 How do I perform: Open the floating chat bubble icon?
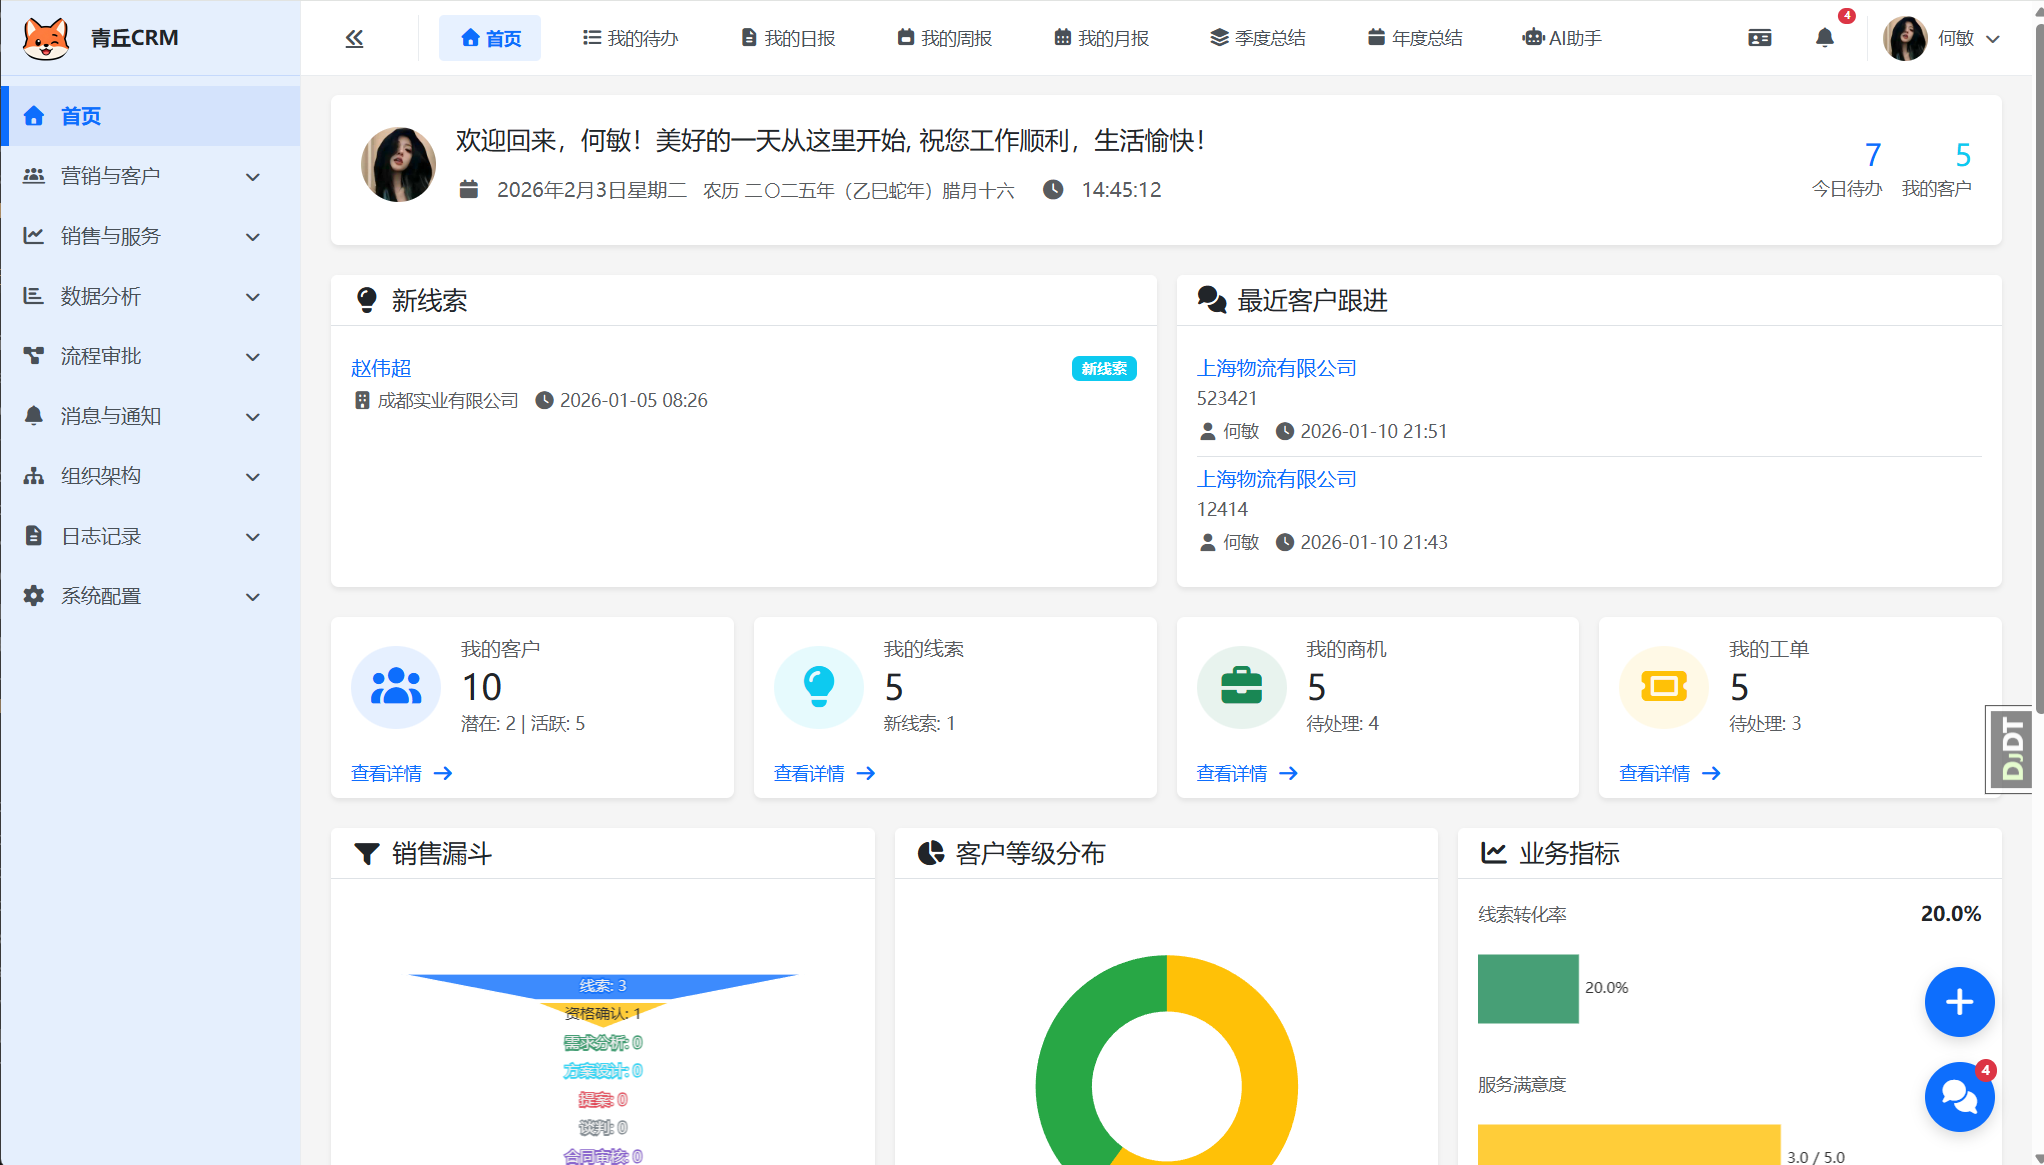coord(1959,1097)
